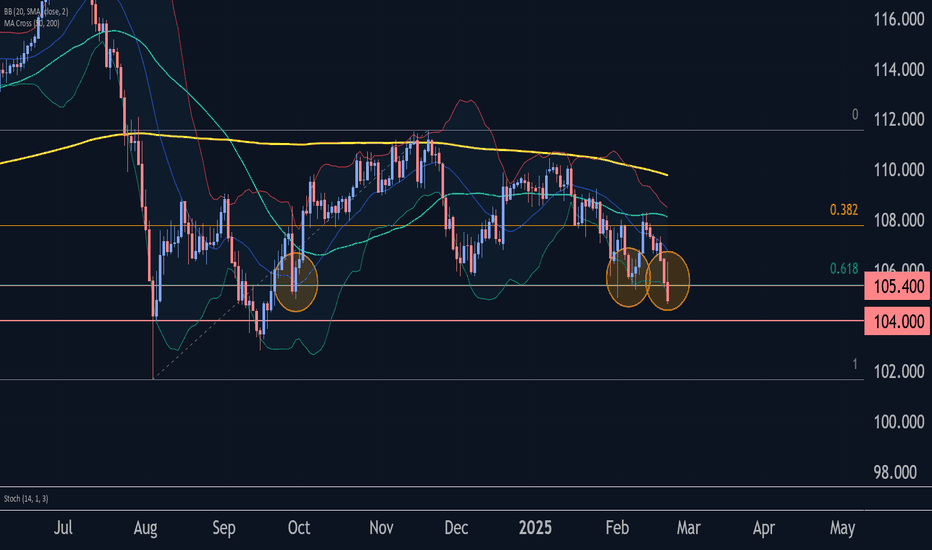
Task: Select the 0.618 Fibonacci level label
Action: 843,269
